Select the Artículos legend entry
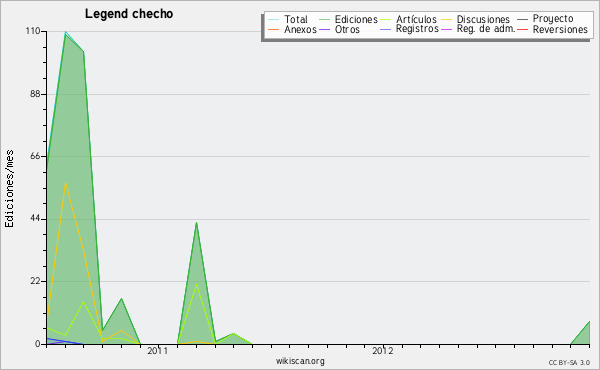The image size is (600, 370). pos(416,19)
